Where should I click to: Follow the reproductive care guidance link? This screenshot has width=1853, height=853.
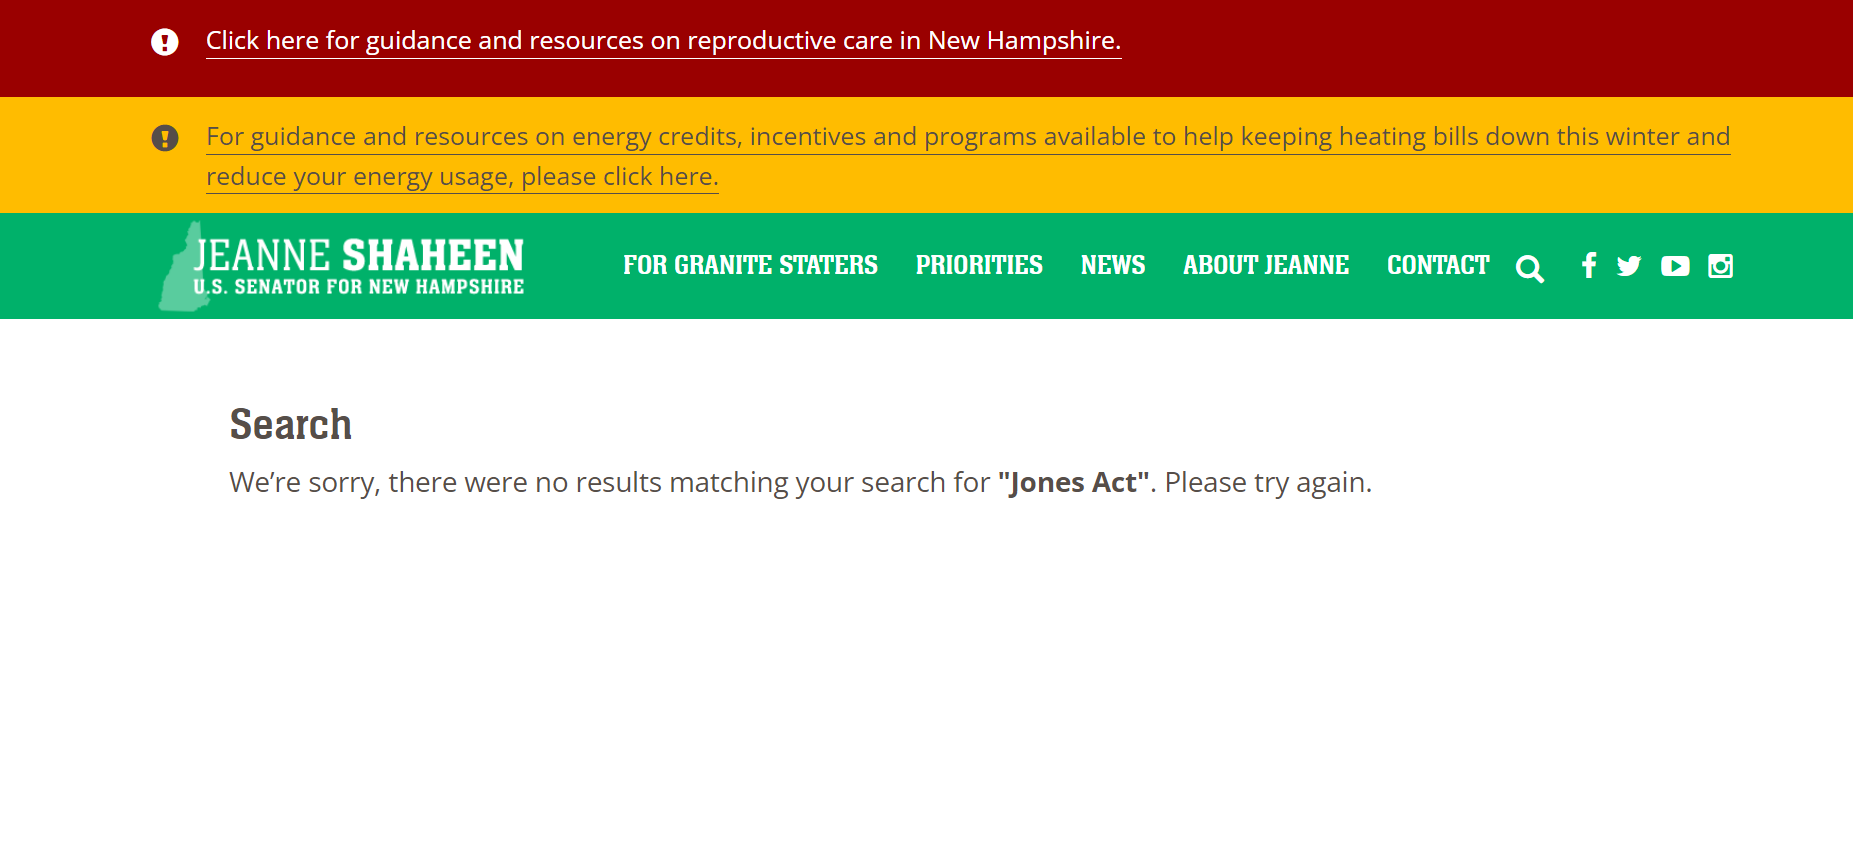[663, 41]
